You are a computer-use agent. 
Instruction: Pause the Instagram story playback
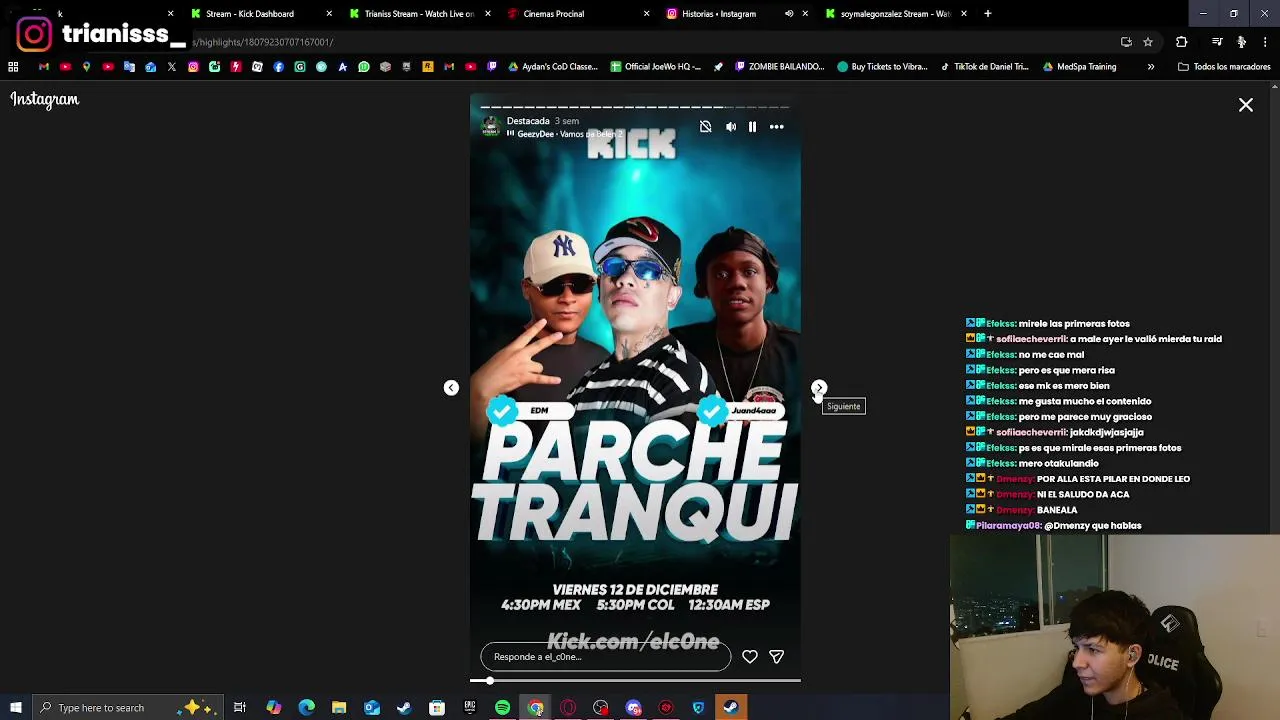(752, 127)
